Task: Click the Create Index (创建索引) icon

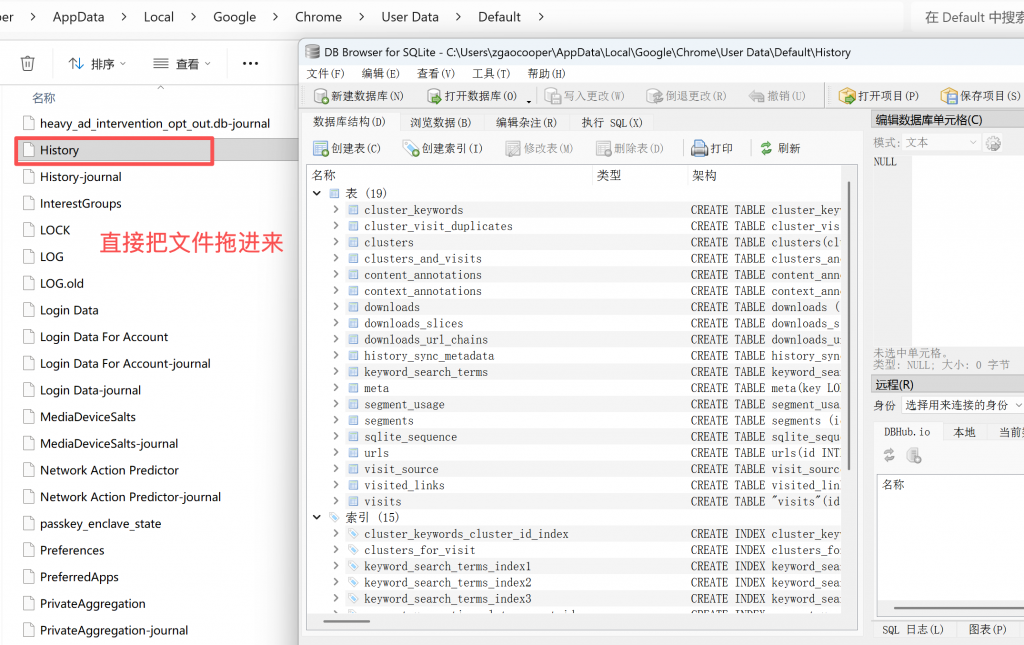Action: [411, 148]
